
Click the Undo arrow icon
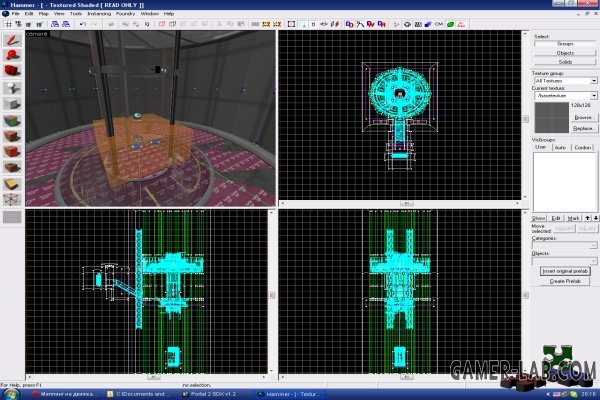coord(83,24)
